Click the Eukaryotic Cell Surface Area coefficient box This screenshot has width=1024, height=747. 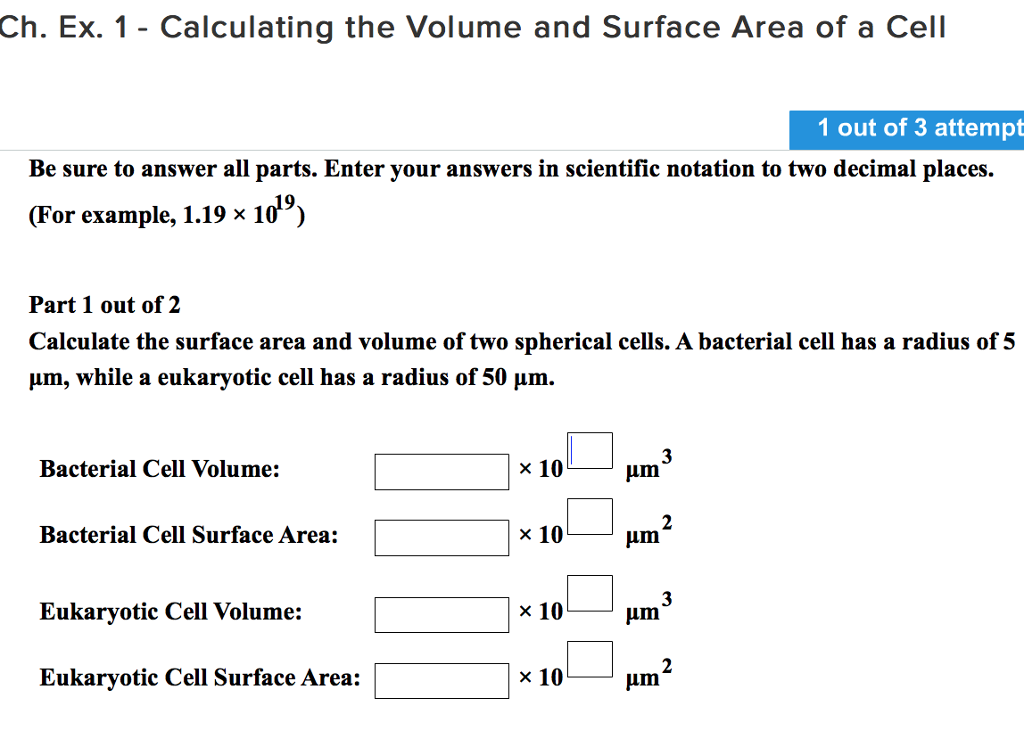point(441,680)
